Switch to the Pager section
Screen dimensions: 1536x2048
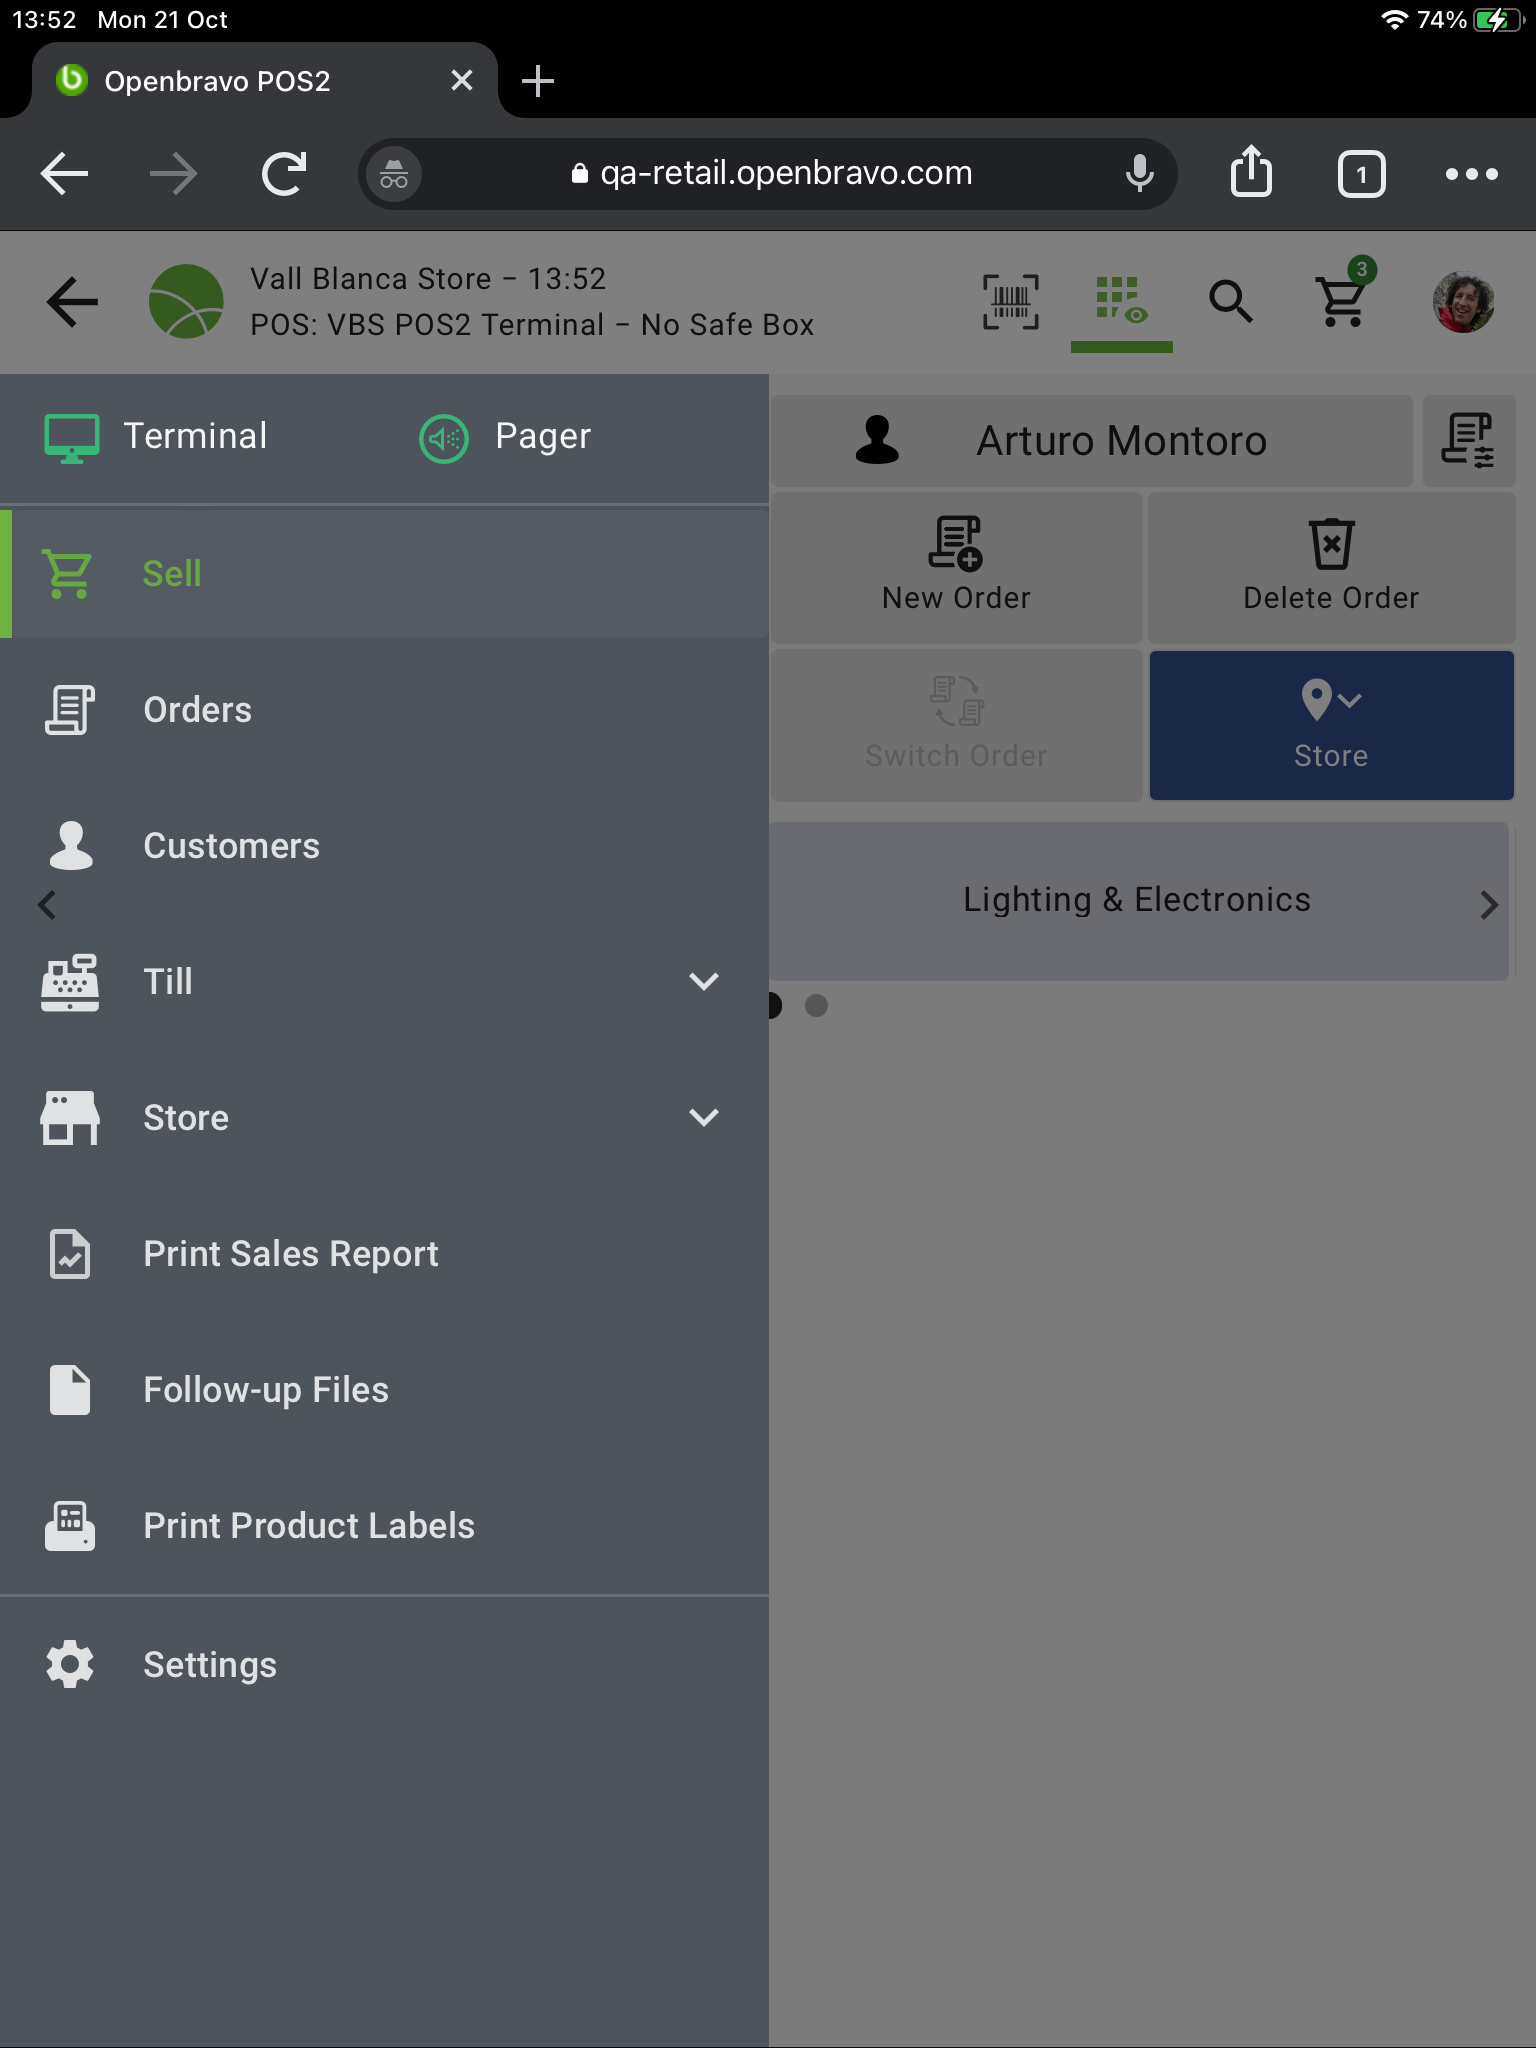pyautogui.click(x=505, y=437)
